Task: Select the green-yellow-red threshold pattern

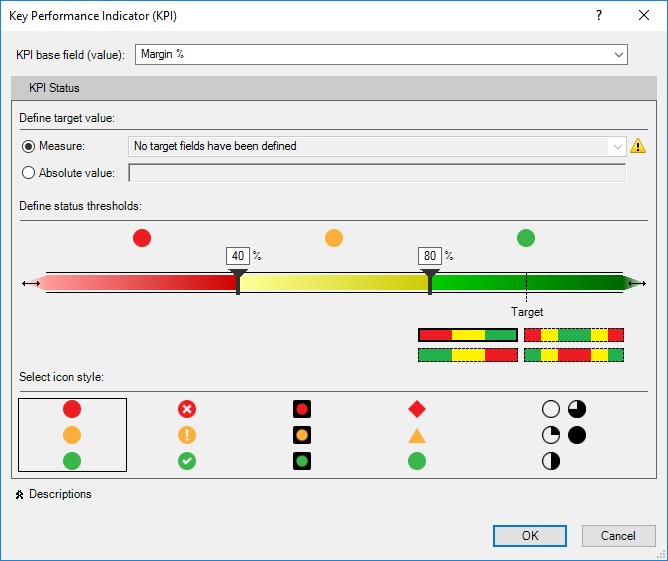Action: coord(468,355)
